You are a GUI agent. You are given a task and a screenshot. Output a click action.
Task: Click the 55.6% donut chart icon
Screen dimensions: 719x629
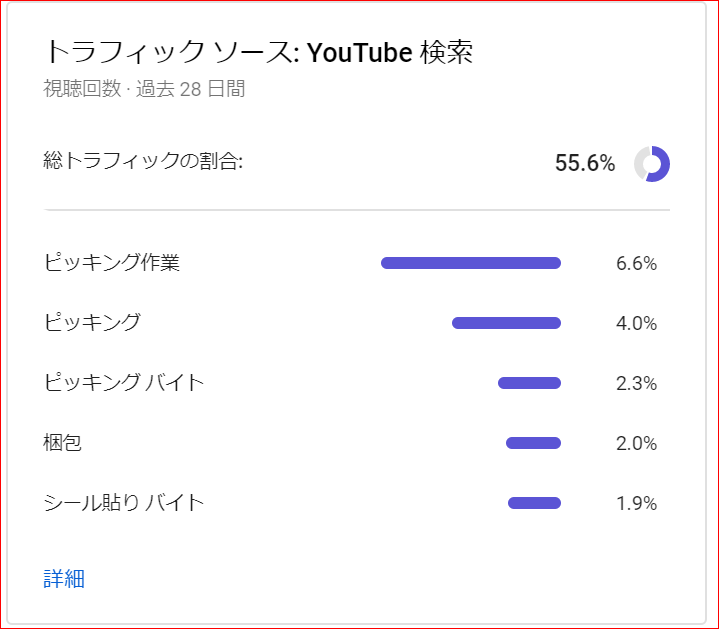[652, 164]
